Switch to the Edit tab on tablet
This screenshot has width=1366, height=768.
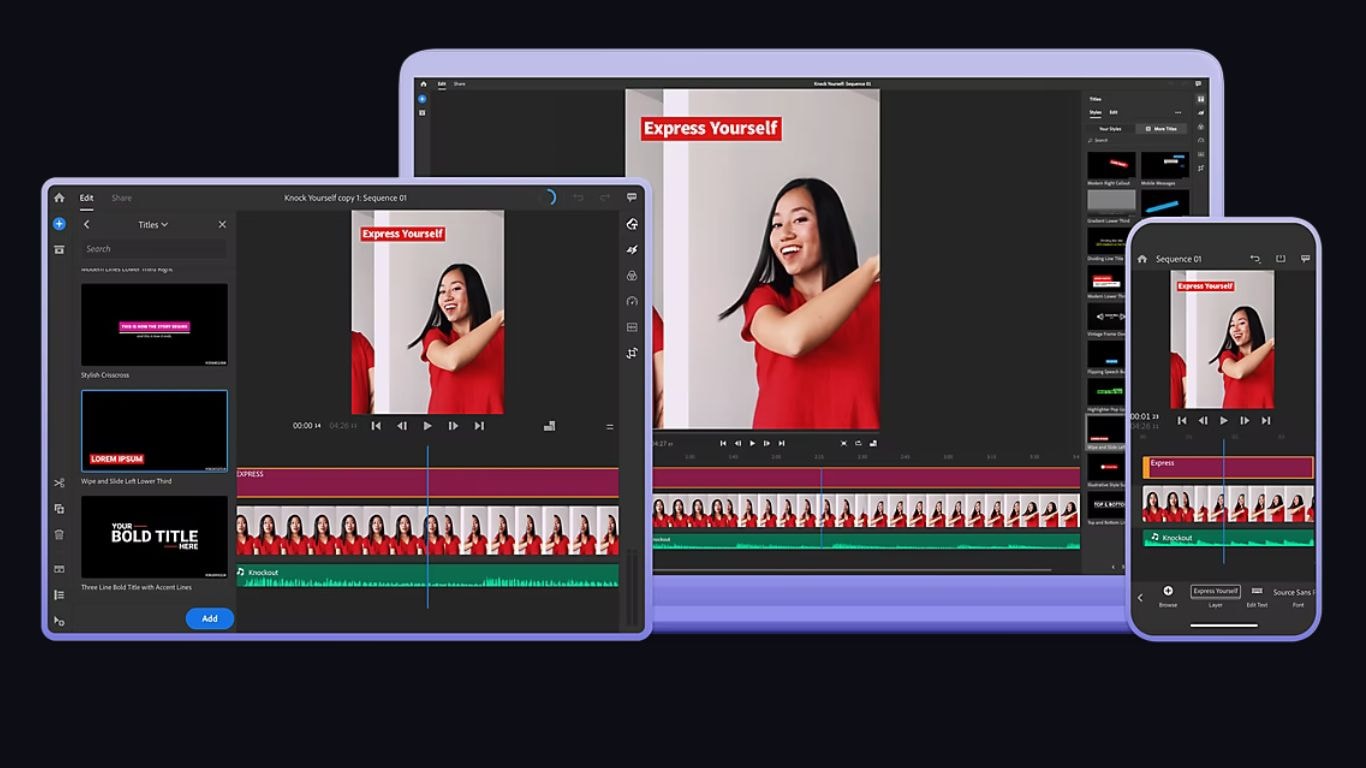87,198
